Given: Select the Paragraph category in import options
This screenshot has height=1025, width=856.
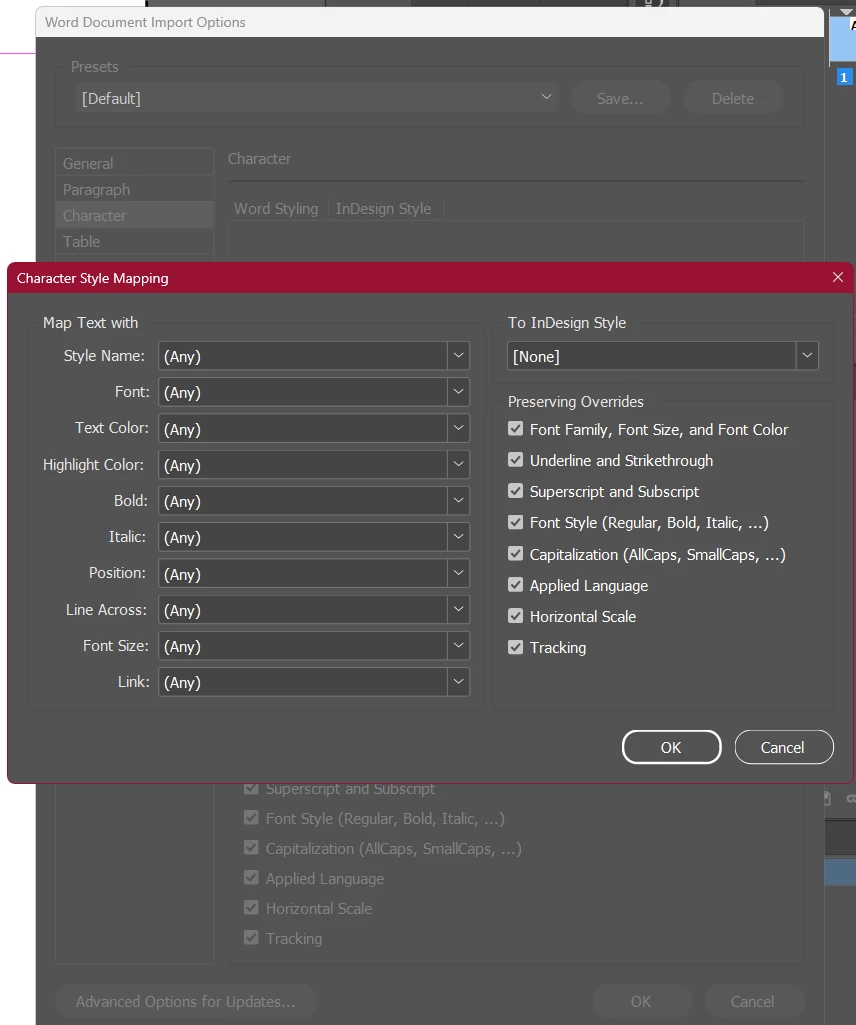Looking at the screenshot, I should (x=135, y=190).
